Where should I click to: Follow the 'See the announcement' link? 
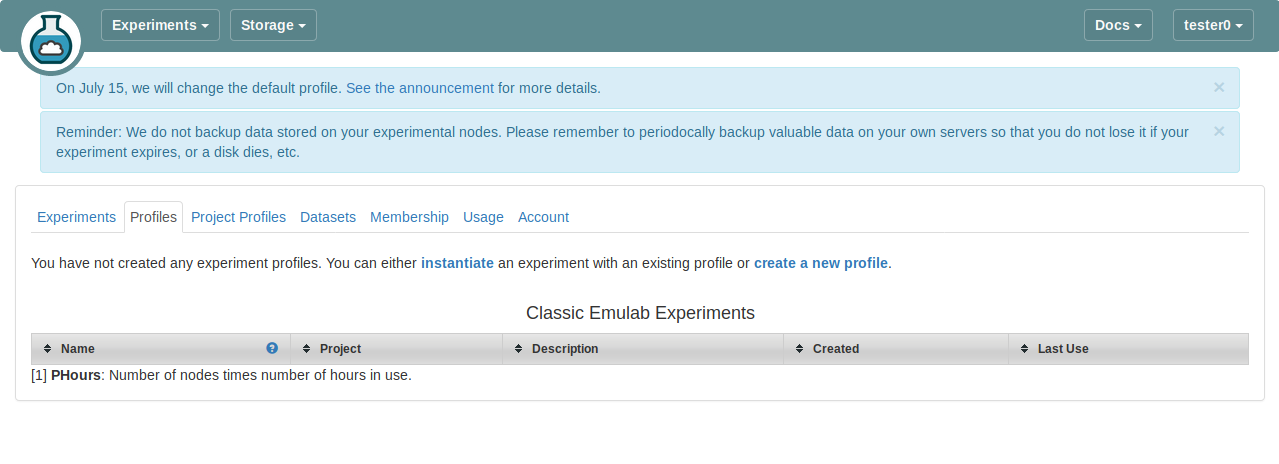(420, 88)
